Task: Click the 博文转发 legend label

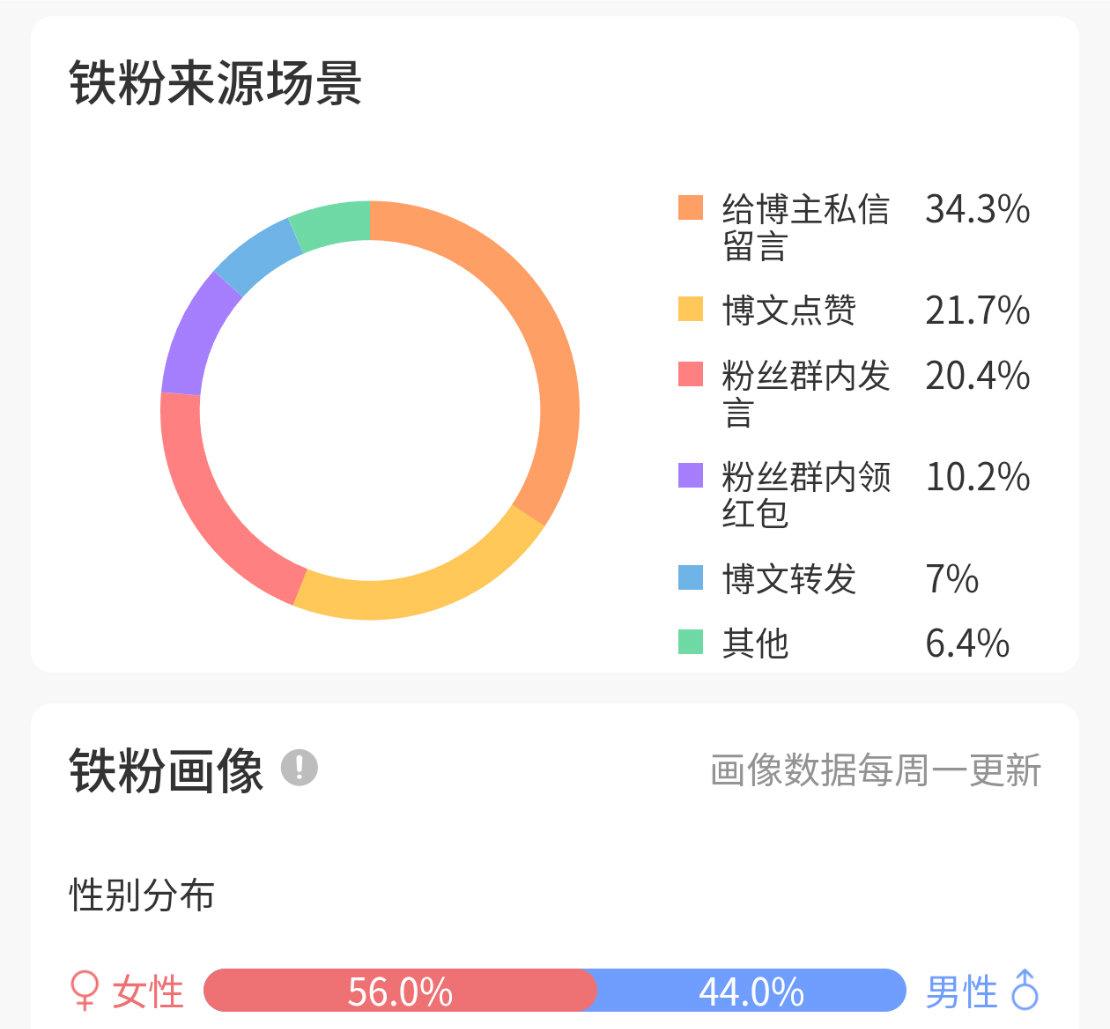Action: coord(789,578)
